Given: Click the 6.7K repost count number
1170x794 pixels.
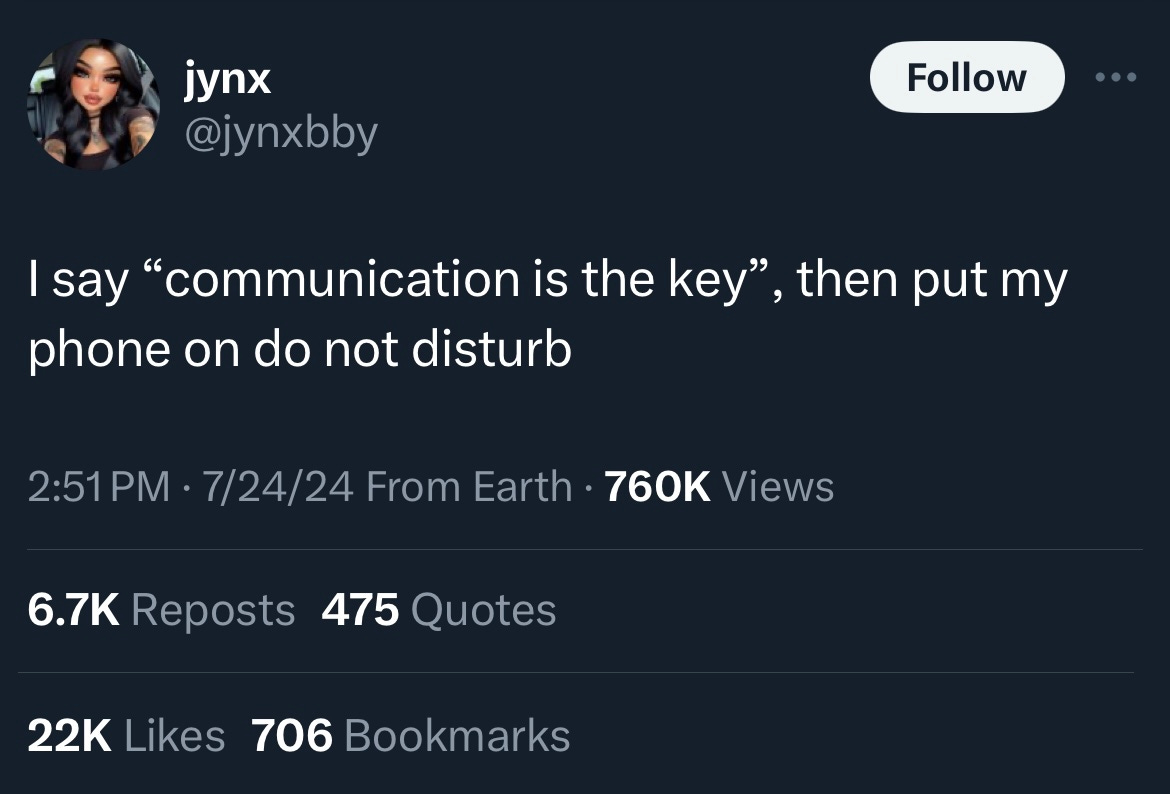Looking at the screenshot, I should pyautogui.click(x=73, y=610).
